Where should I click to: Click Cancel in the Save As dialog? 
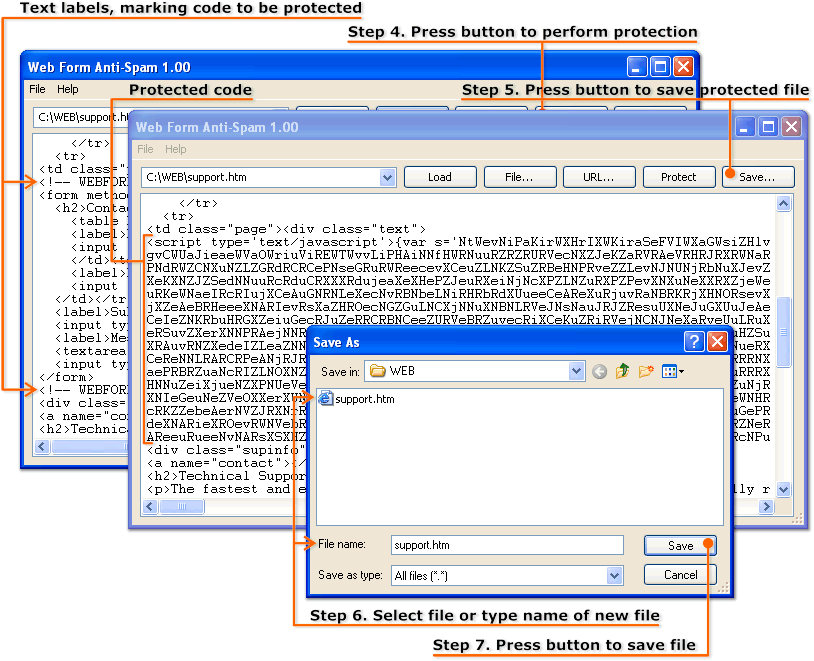tap(680, 575)
